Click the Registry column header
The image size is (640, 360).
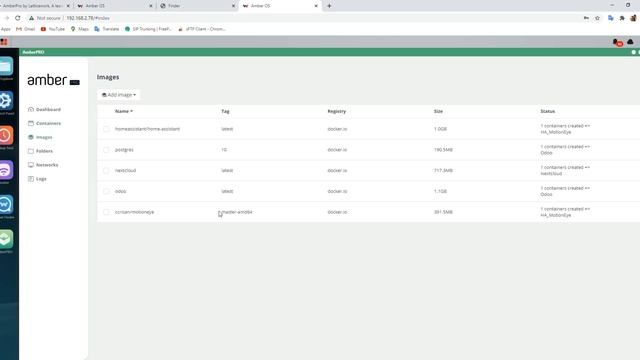[337, 111]
